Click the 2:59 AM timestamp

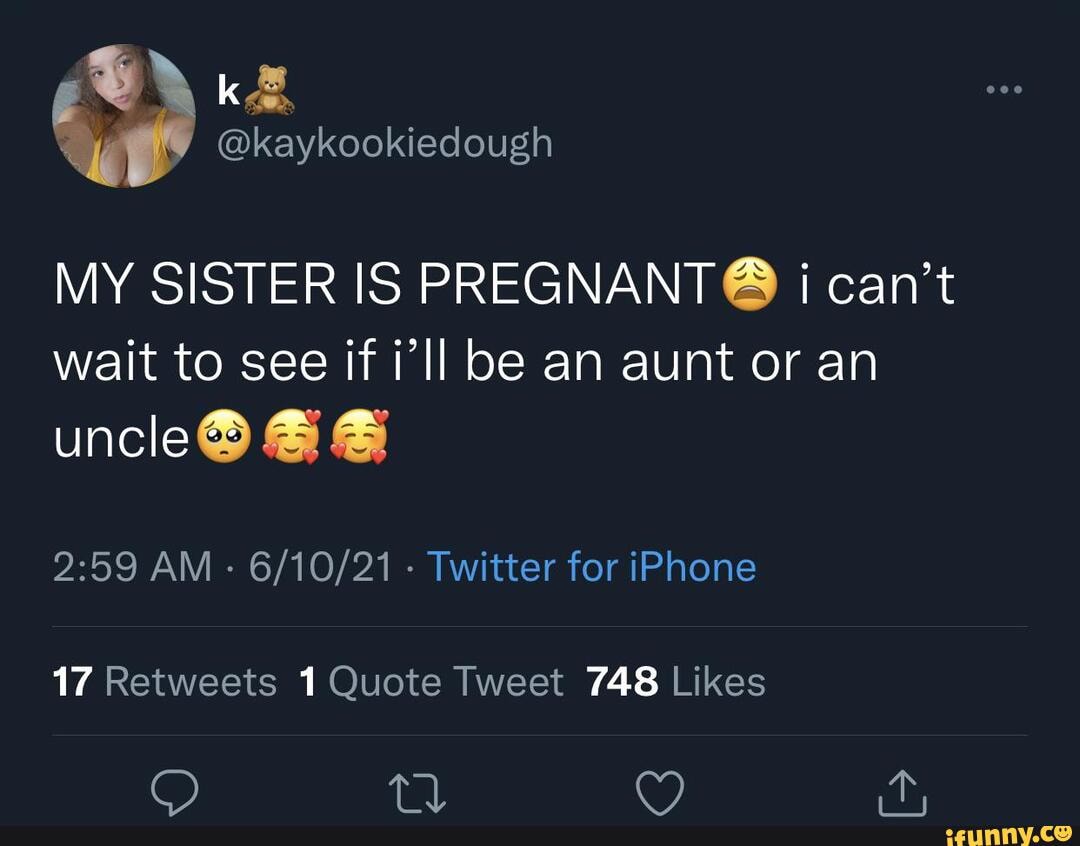coord(132,567)
